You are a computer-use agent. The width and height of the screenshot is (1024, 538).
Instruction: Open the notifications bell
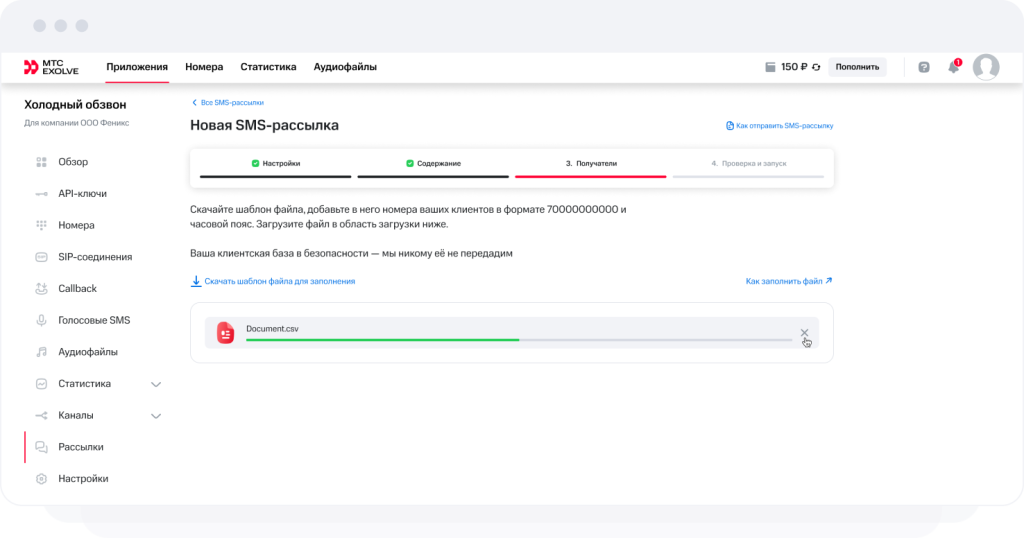pos(954,67)
